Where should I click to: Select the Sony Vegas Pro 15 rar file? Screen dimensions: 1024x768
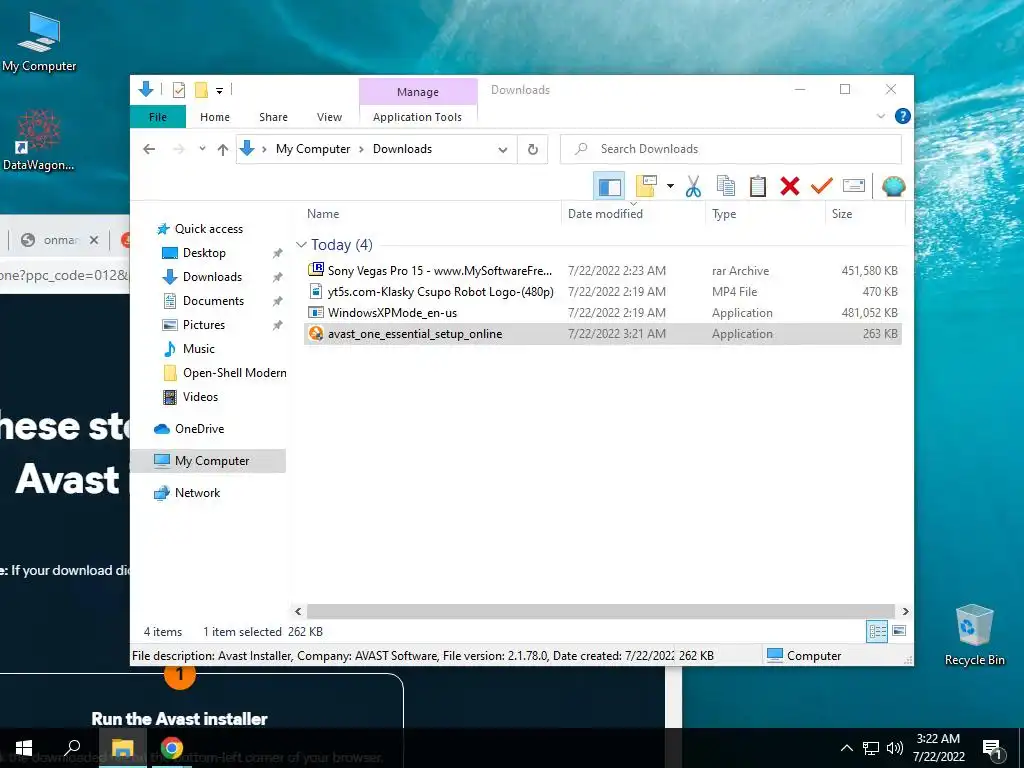point(602,270)
